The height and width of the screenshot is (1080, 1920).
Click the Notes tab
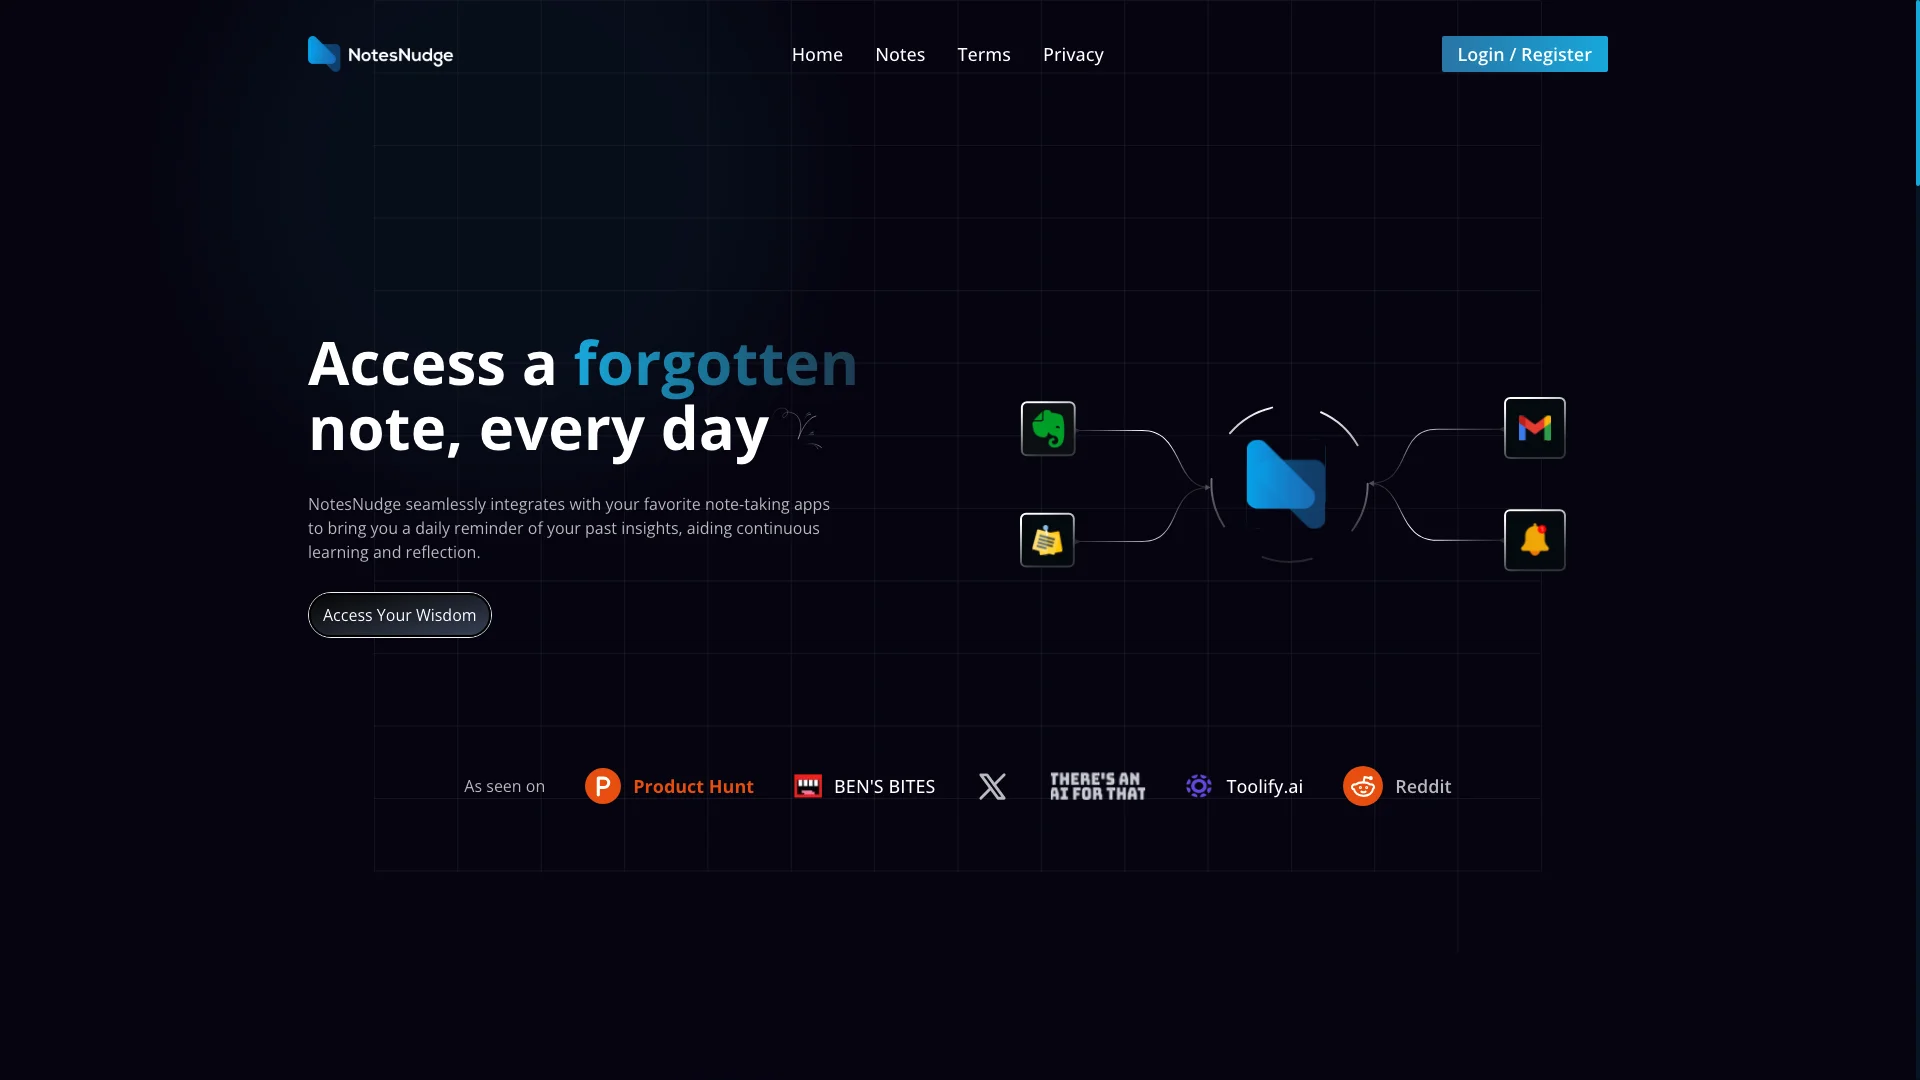coord(901,54)
